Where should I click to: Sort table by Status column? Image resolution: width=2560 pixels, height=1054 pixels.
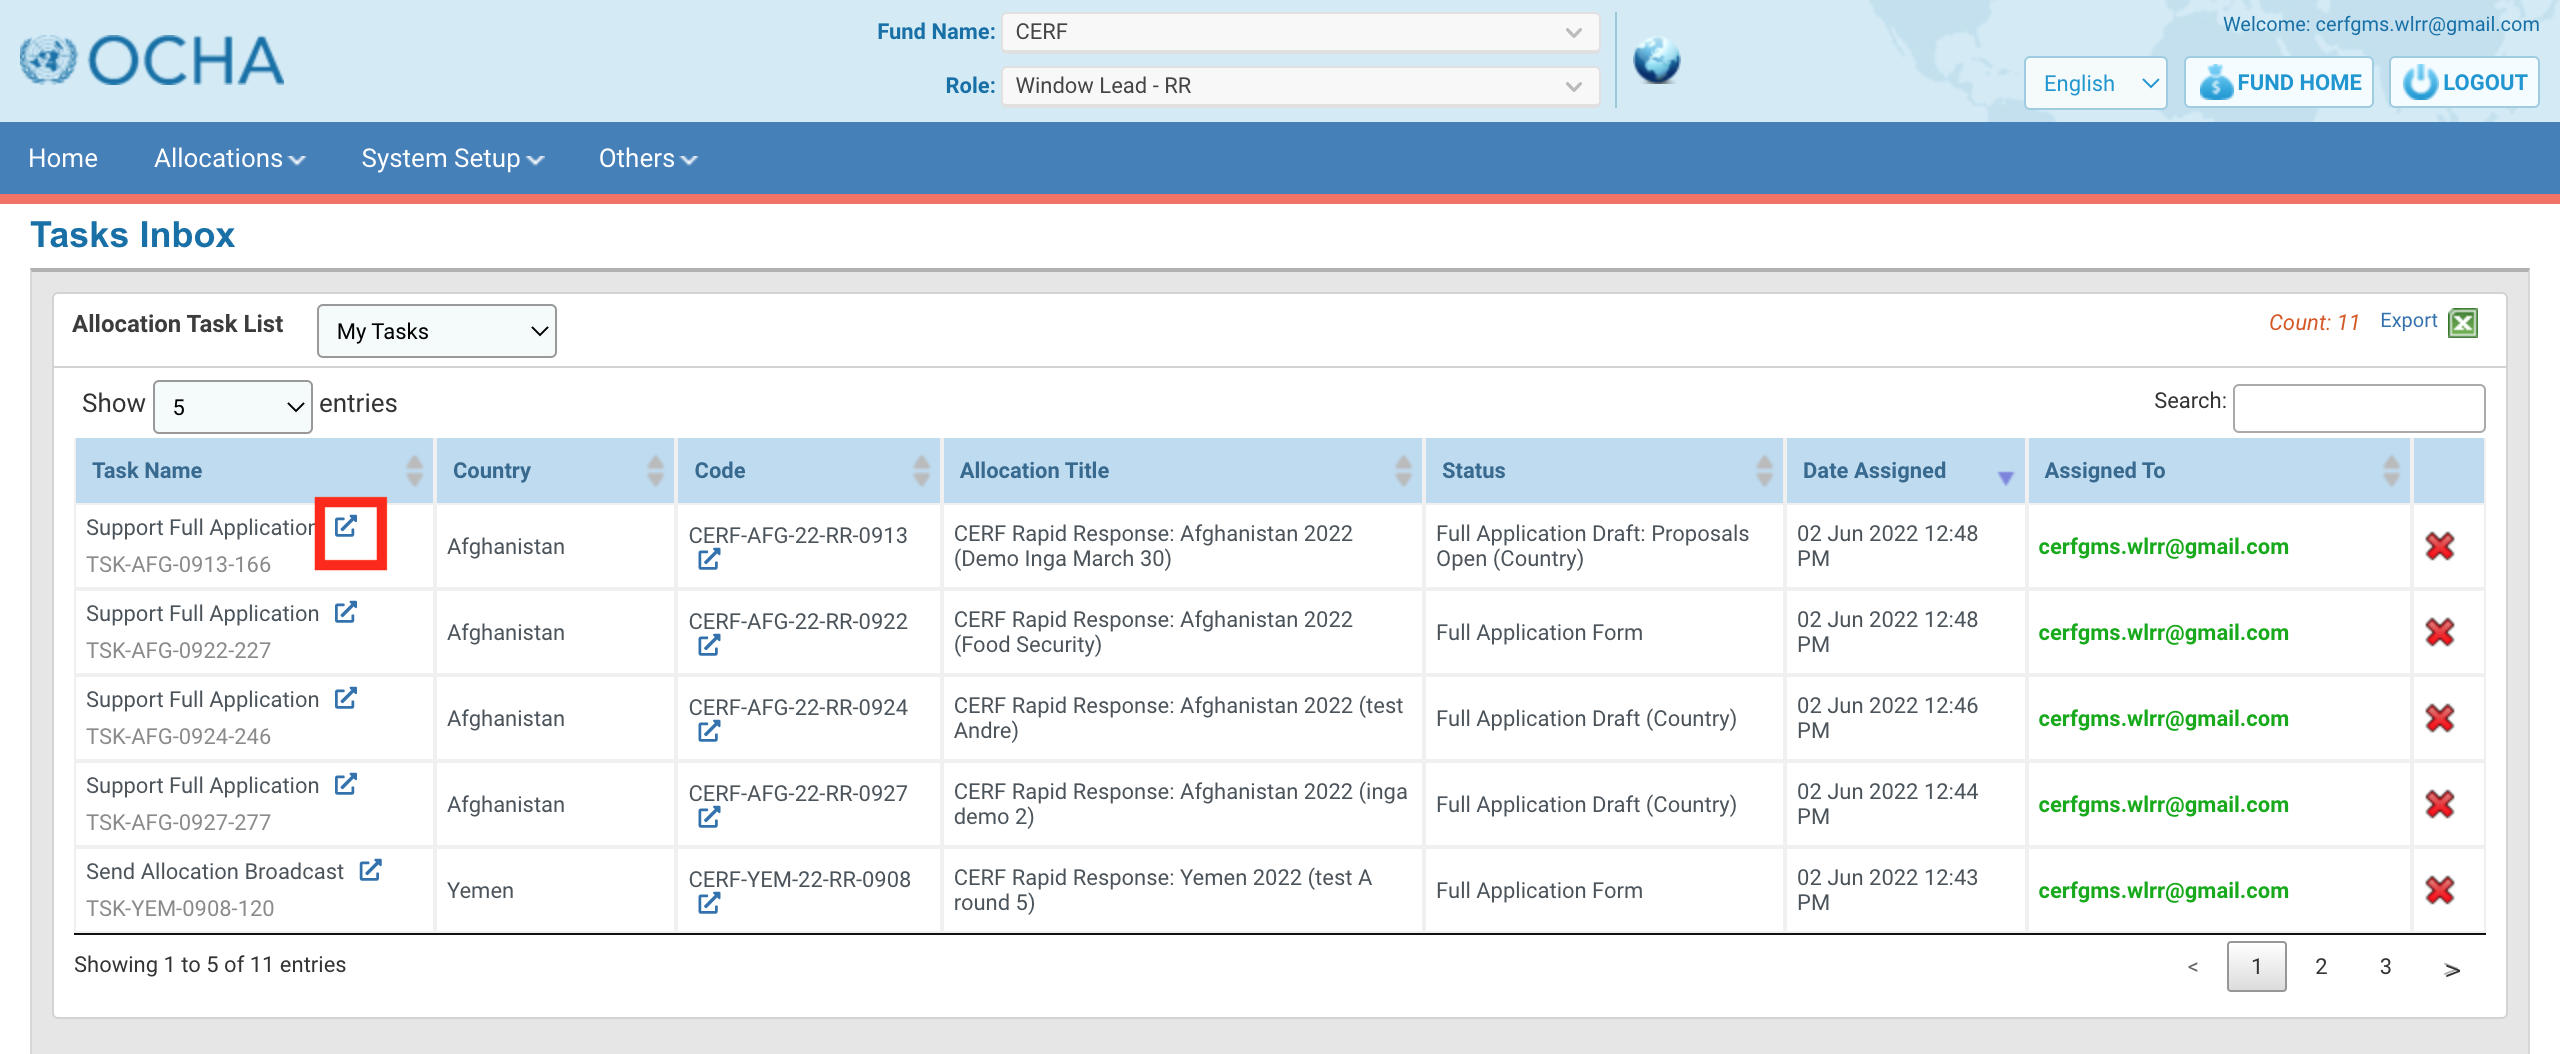click(1604, 471)
